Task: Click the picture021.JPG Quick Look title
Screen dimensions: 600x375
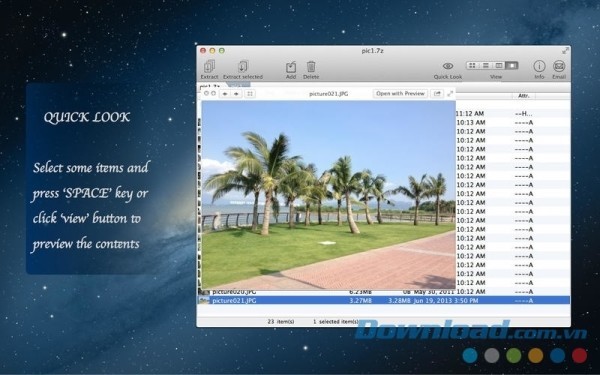Action: click(328, 93)
